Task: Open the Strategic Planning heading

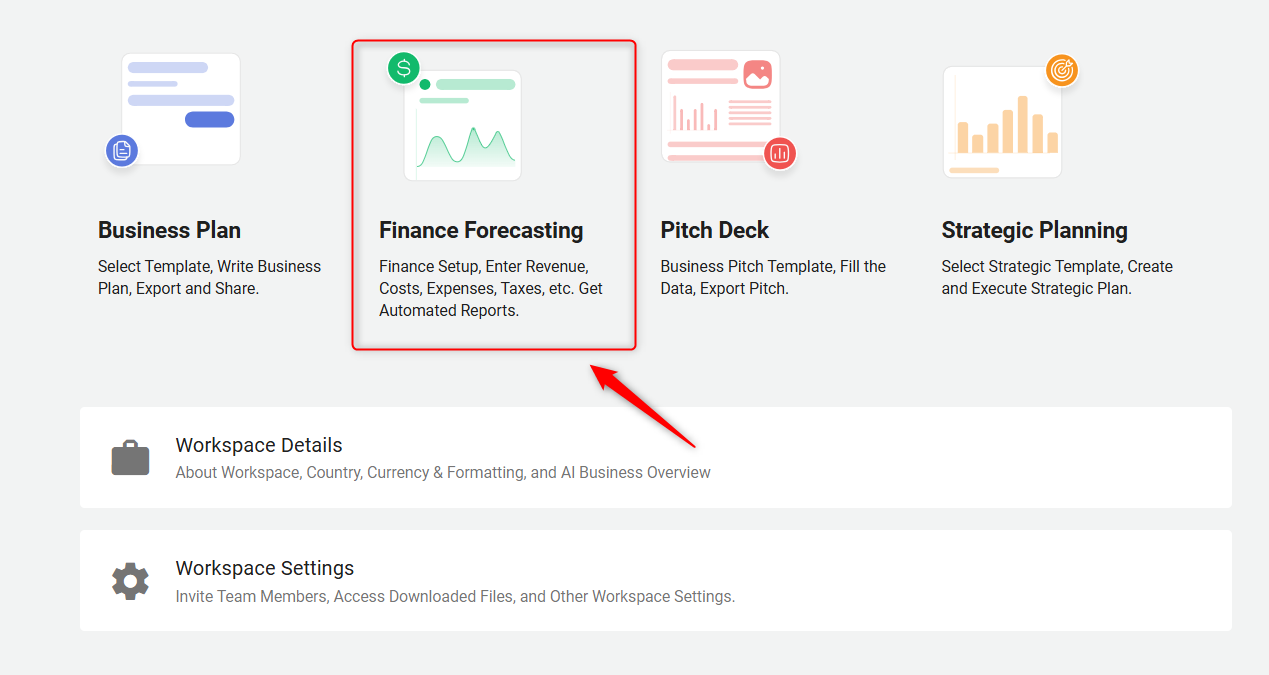Action: 1034,230
